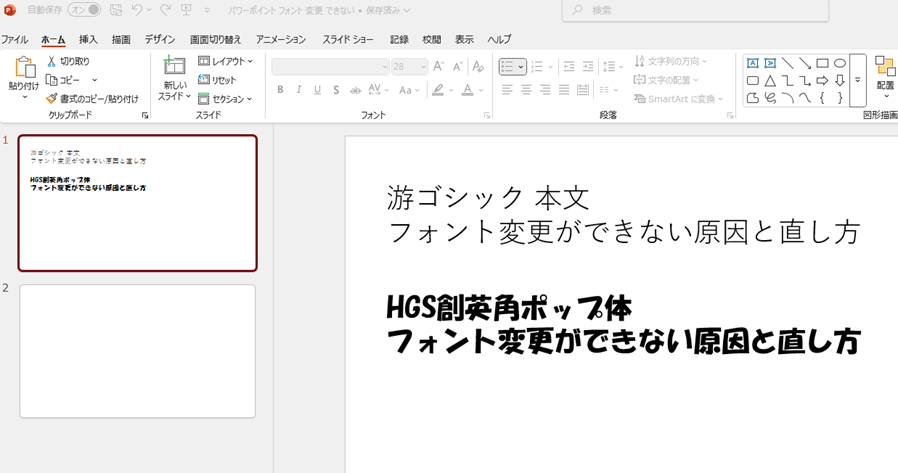Screen dimensions: 898x473
Task: Click Clear All Formatting icon
Action: 478,66
